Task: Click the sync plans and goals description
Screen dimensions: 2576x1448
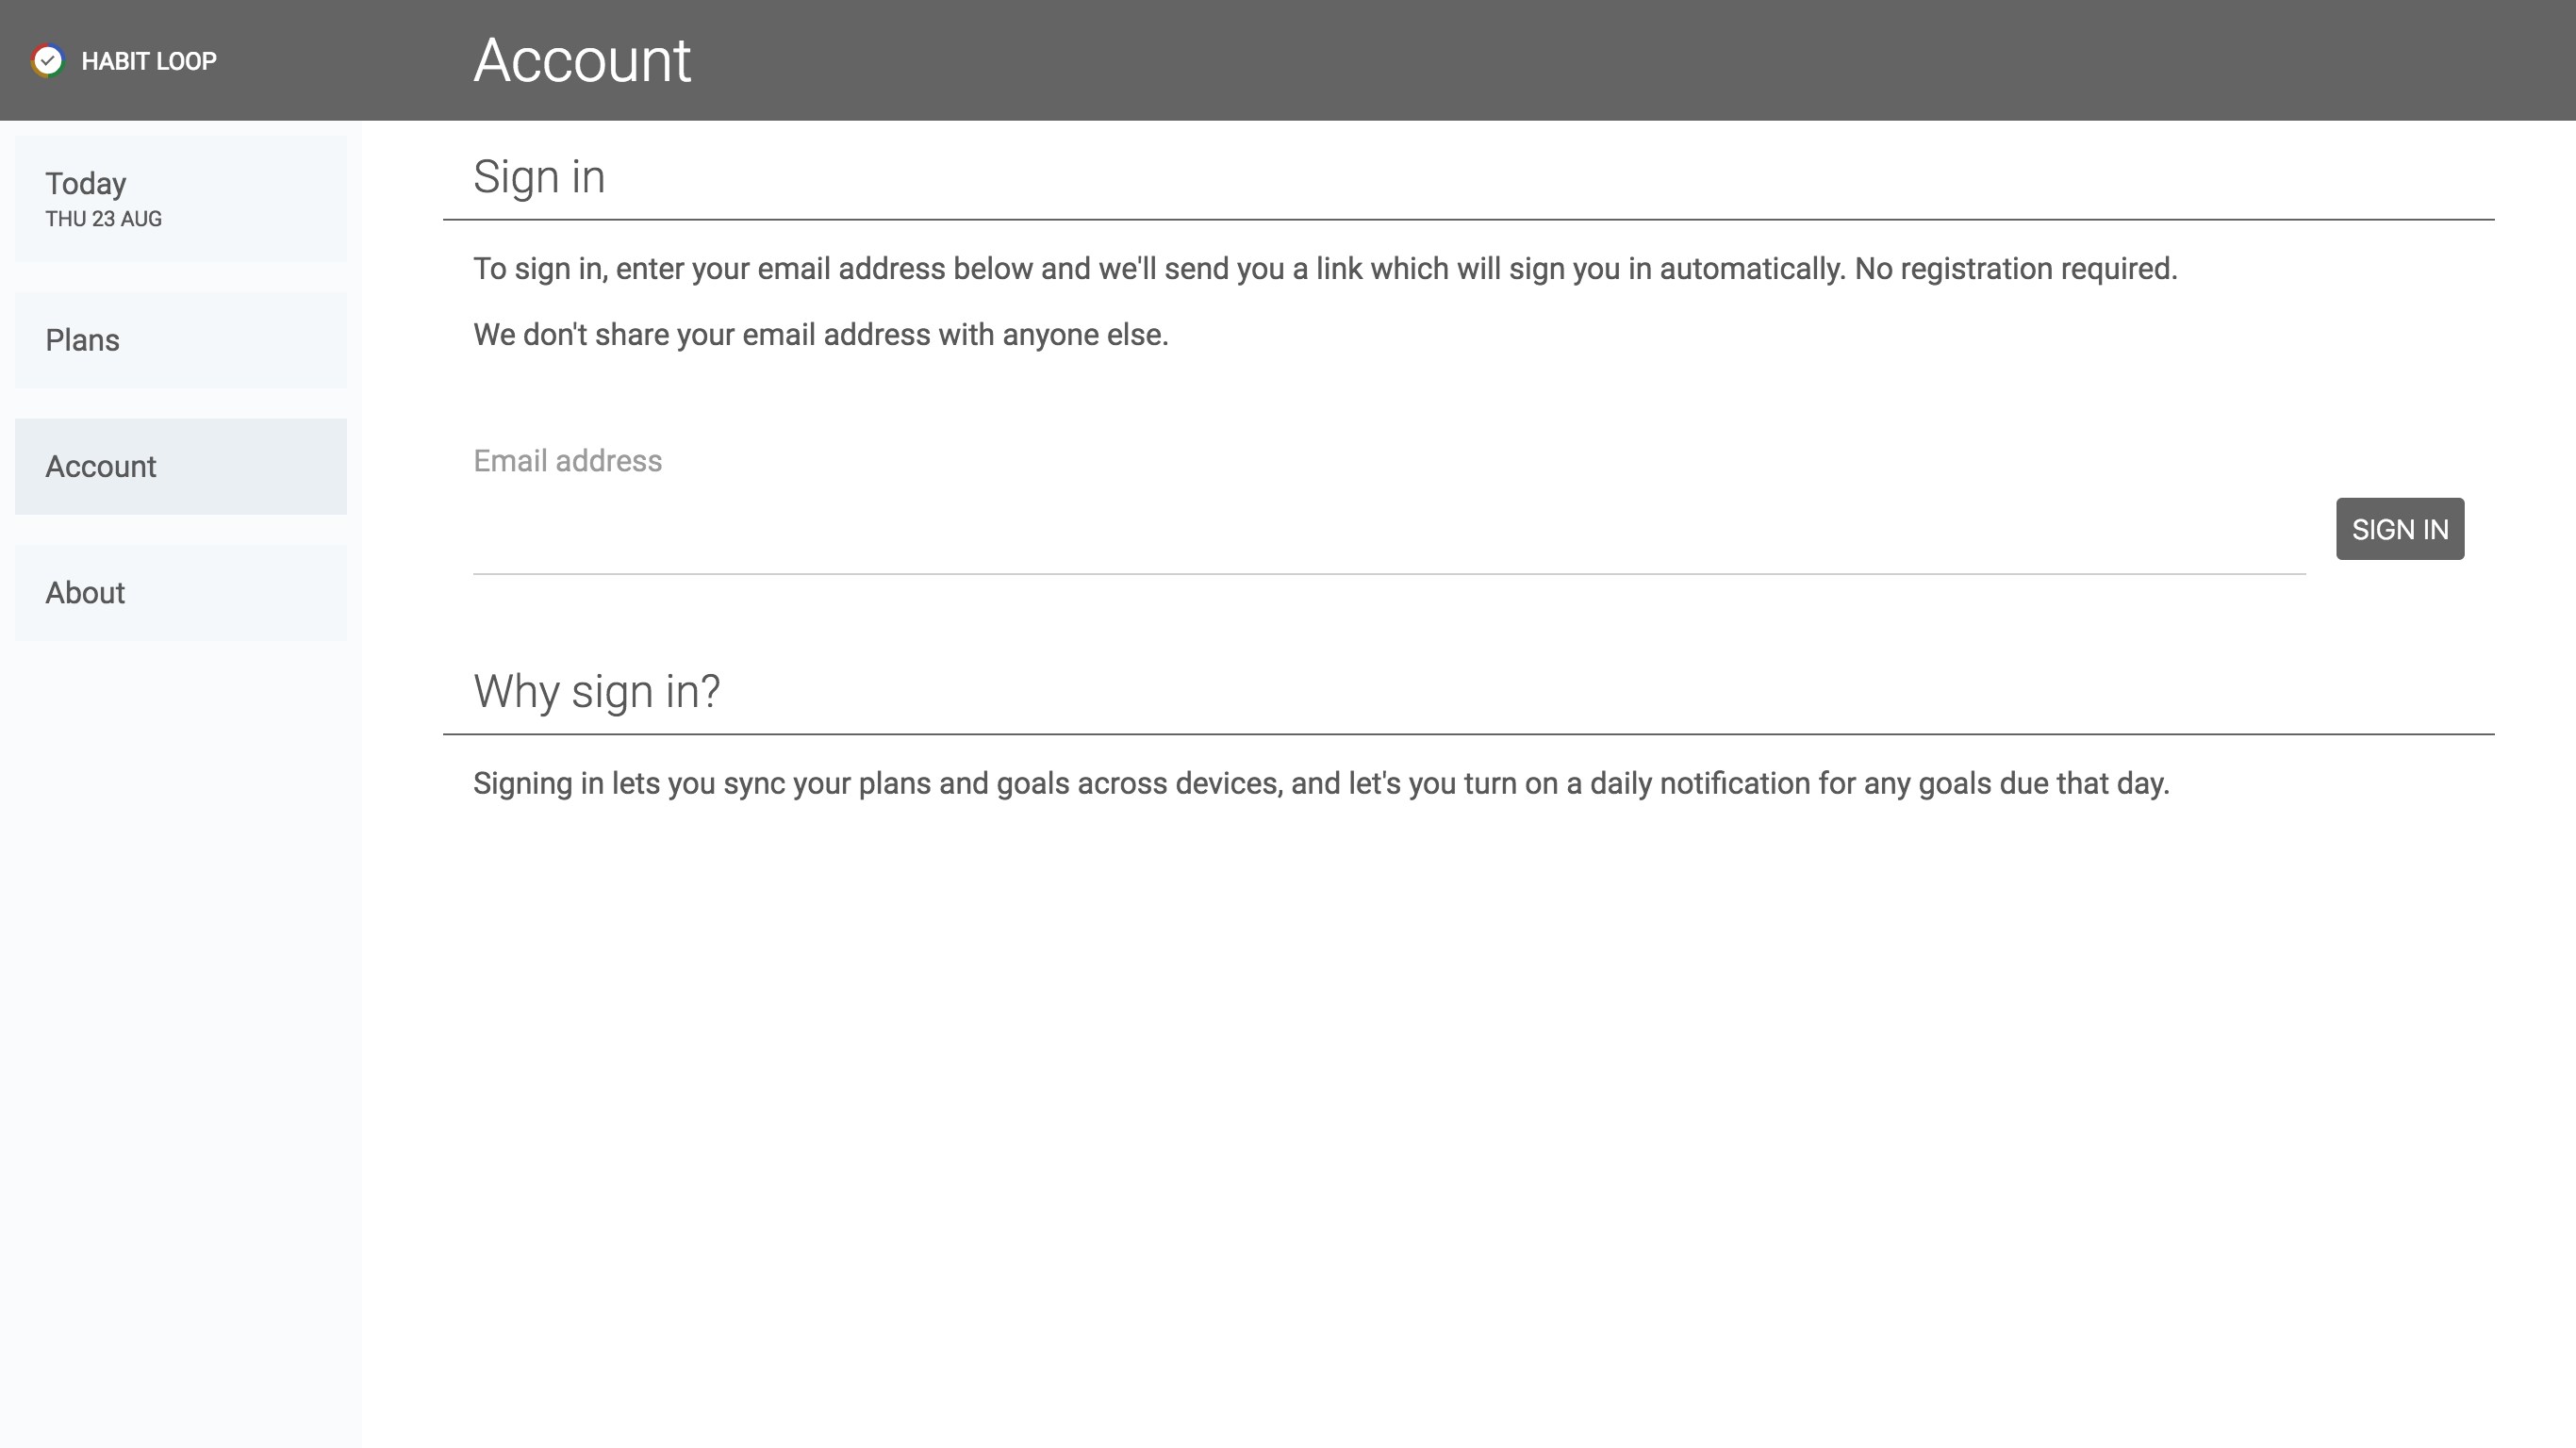Action: (1320, 784)
